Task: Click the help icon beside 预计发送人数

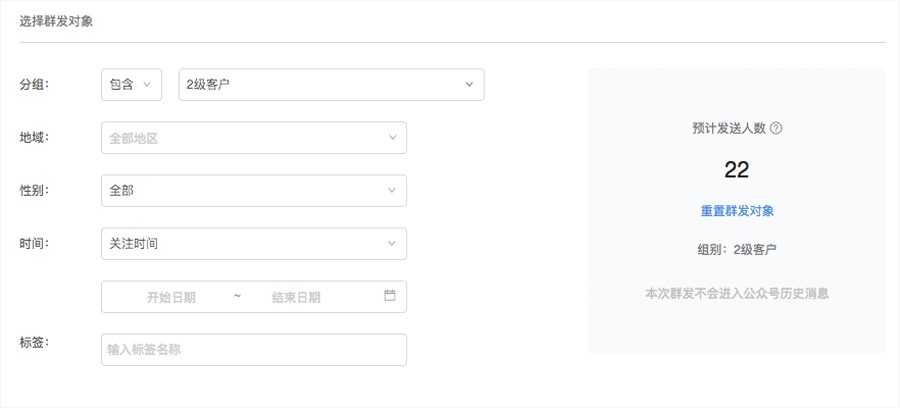Action: pyautogui.click(x=776, y=128)
